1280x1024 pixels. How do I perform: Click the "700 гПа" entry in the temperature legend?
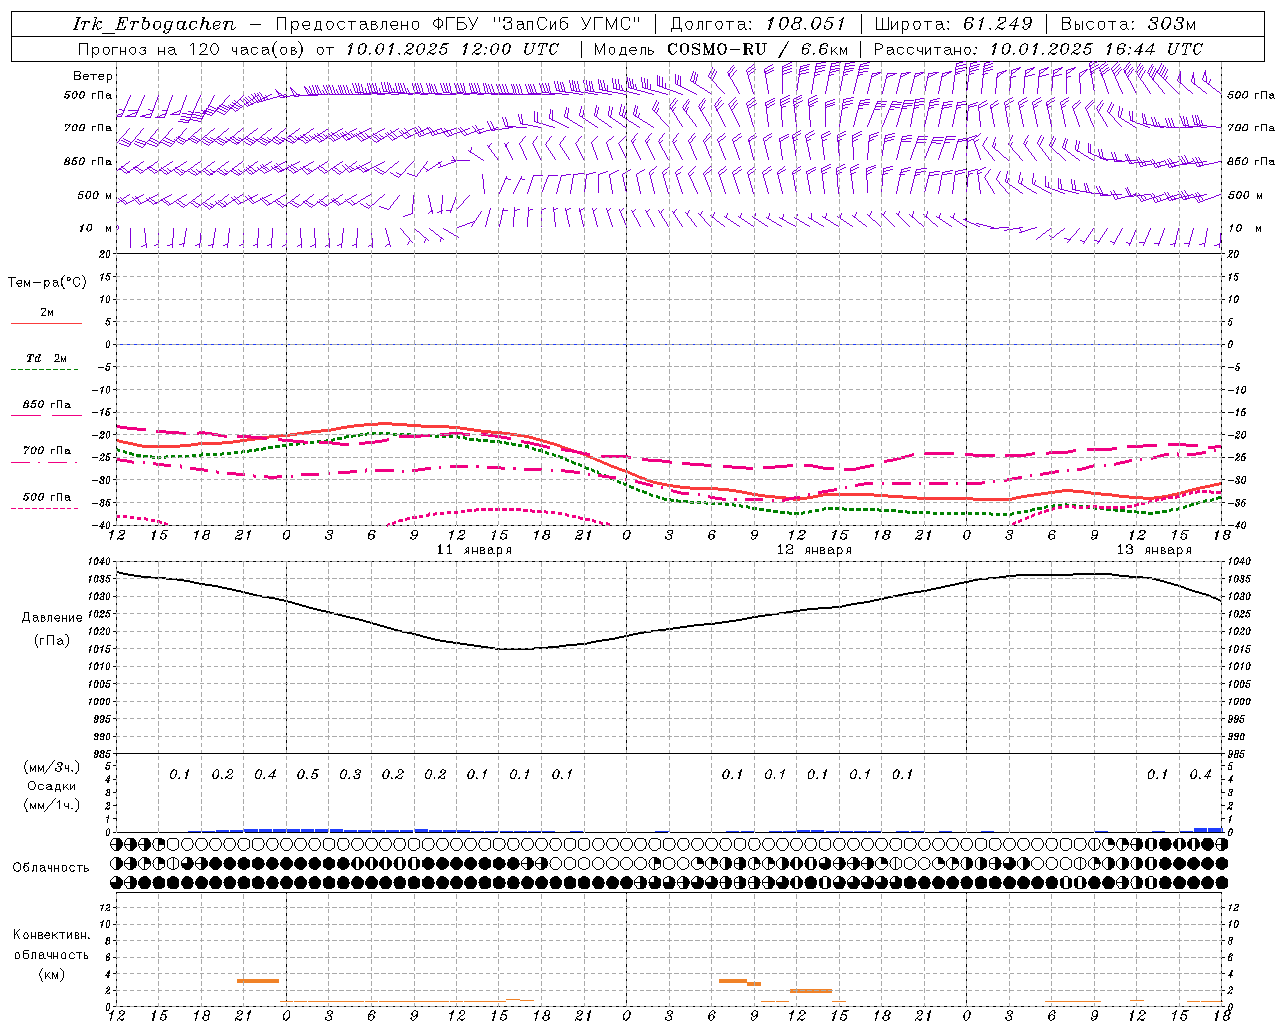47,450
